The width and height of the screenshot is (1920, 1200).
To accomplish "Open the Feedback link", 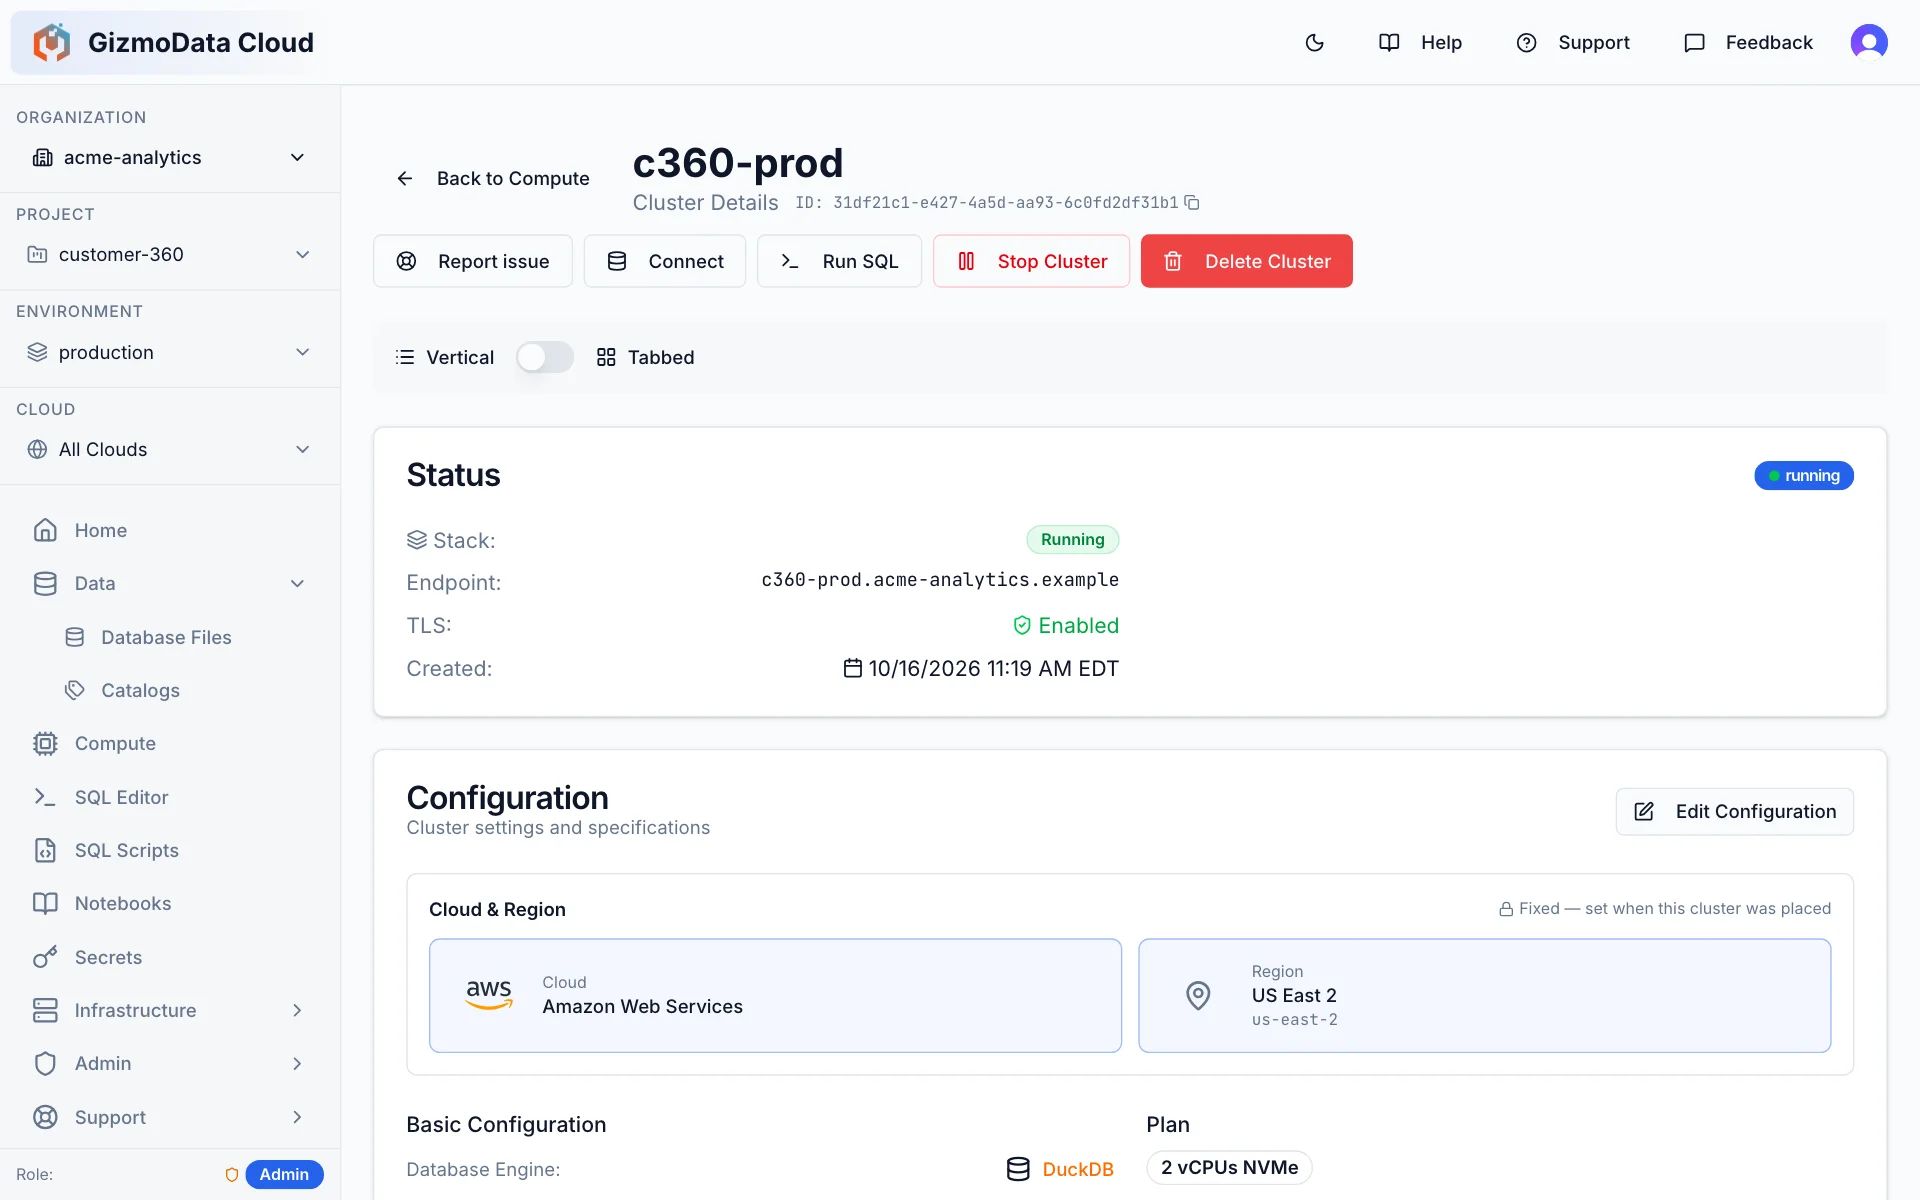I will tap(1748, 42).
